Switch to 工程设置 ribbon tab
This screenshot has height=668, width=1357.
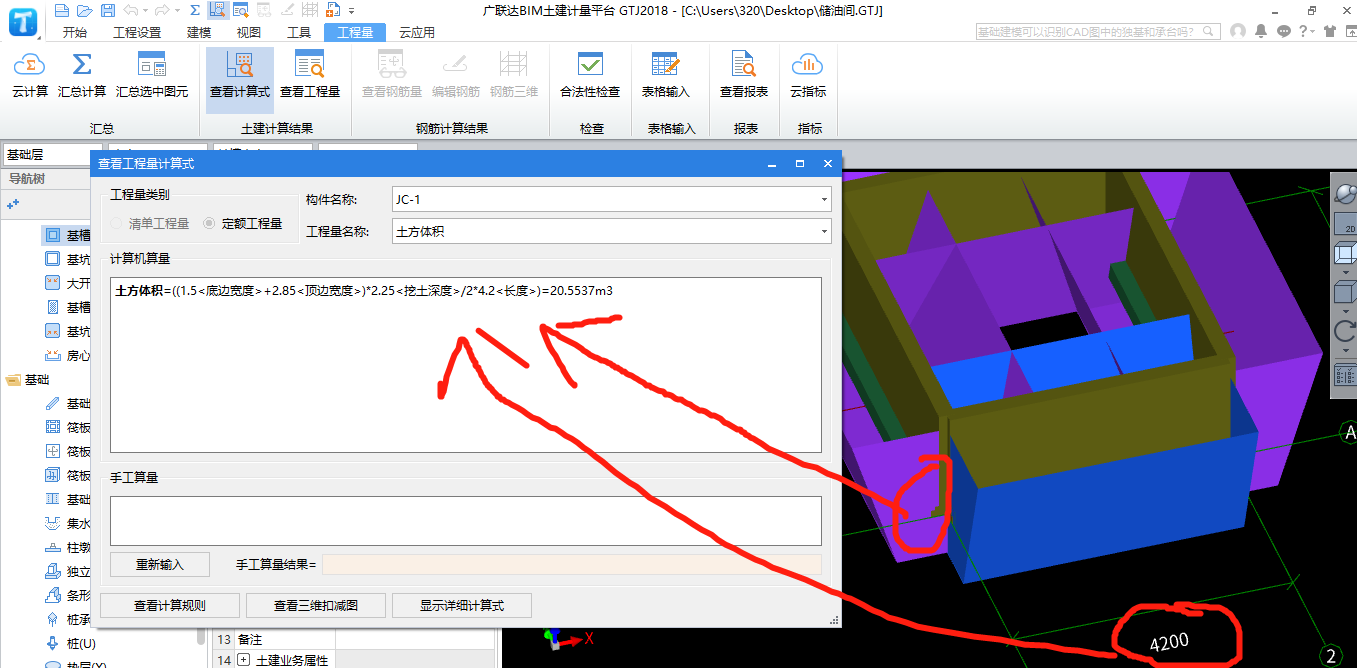137,32
